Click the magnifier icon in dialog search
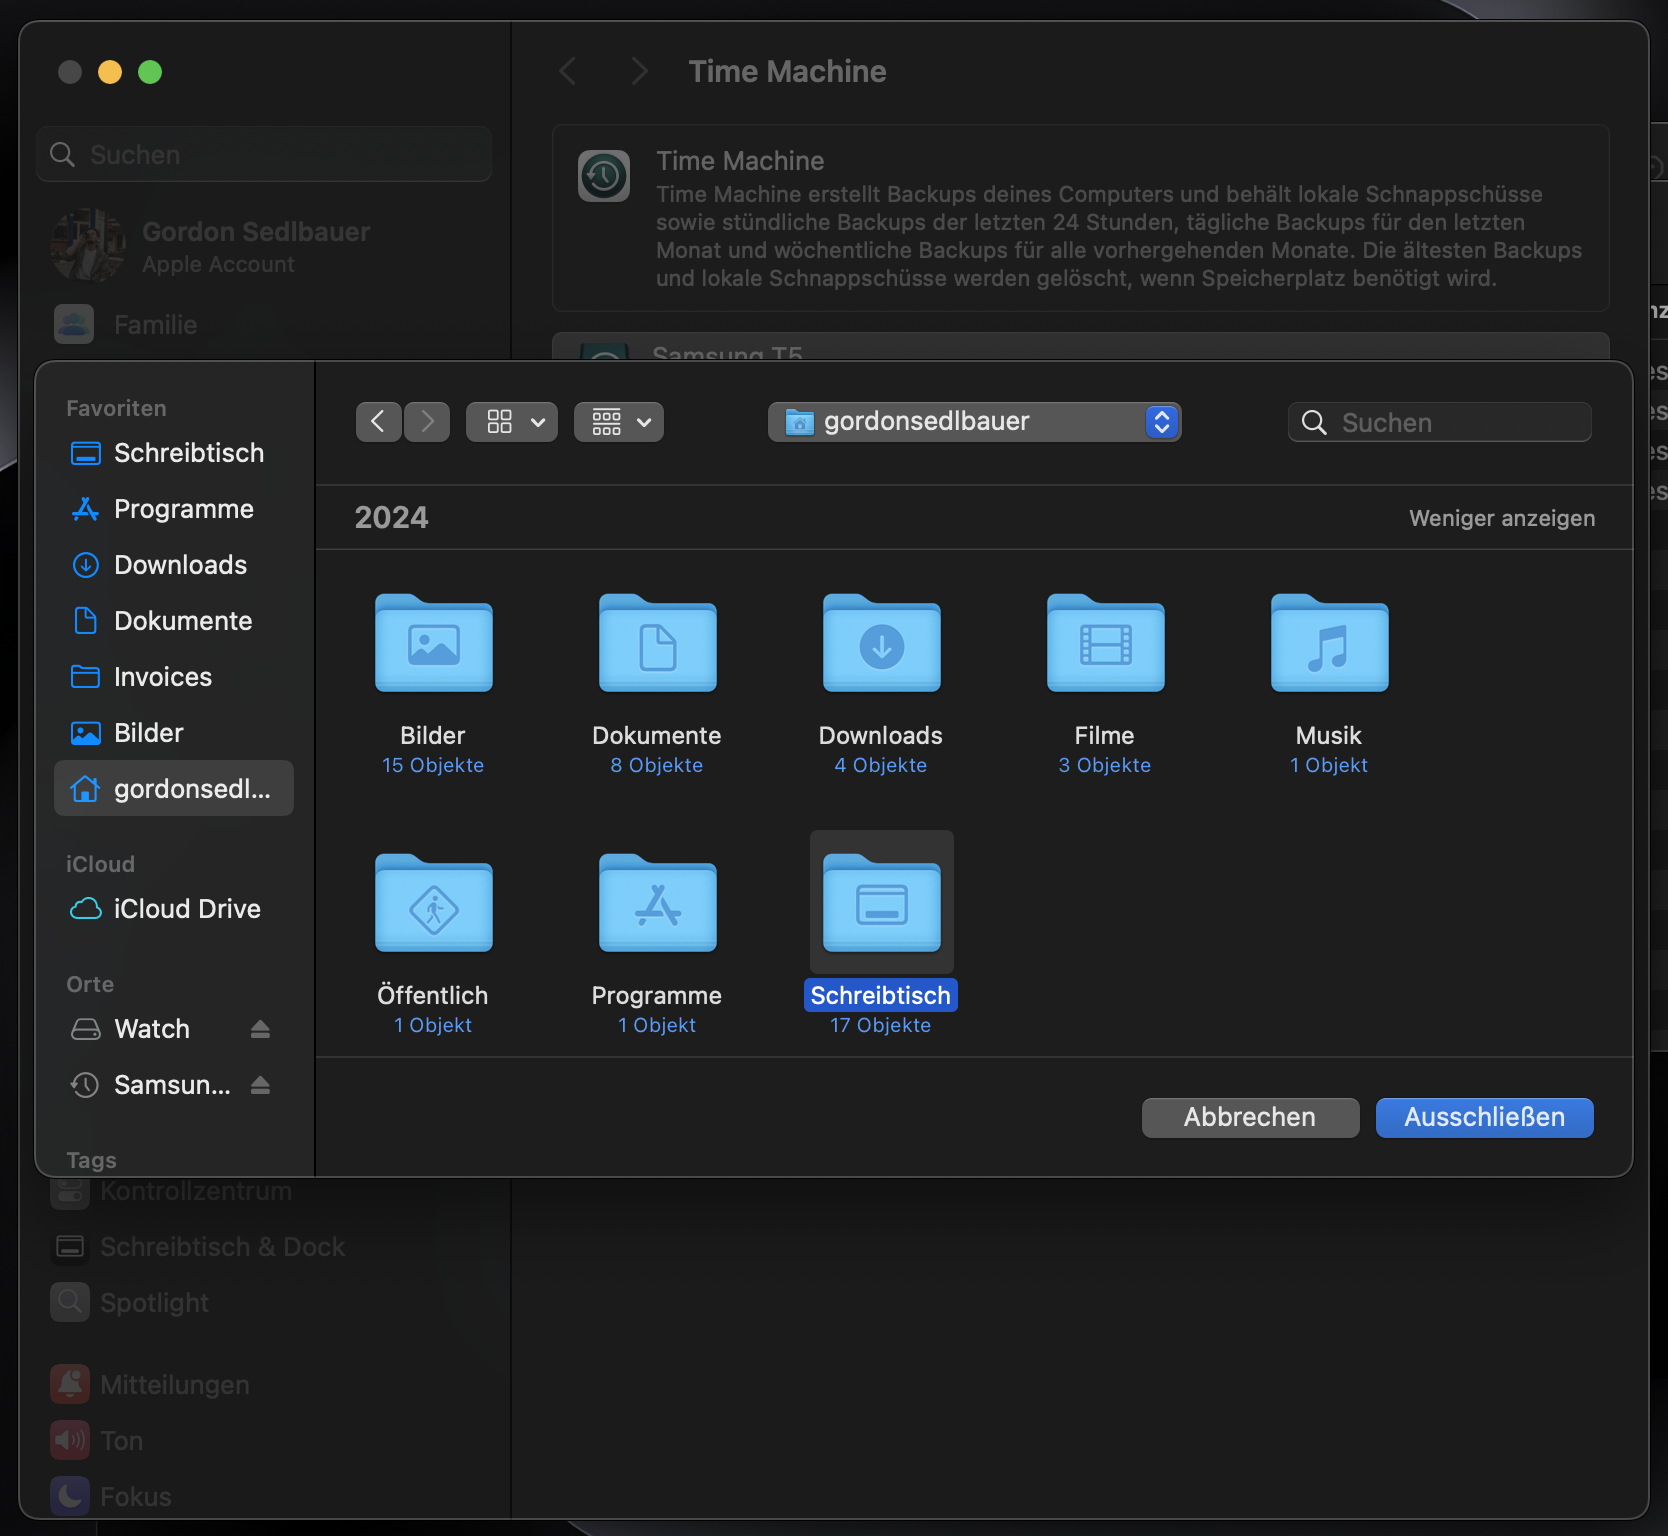Viewport: 1668px width, 1536px height. [1314, 423]
